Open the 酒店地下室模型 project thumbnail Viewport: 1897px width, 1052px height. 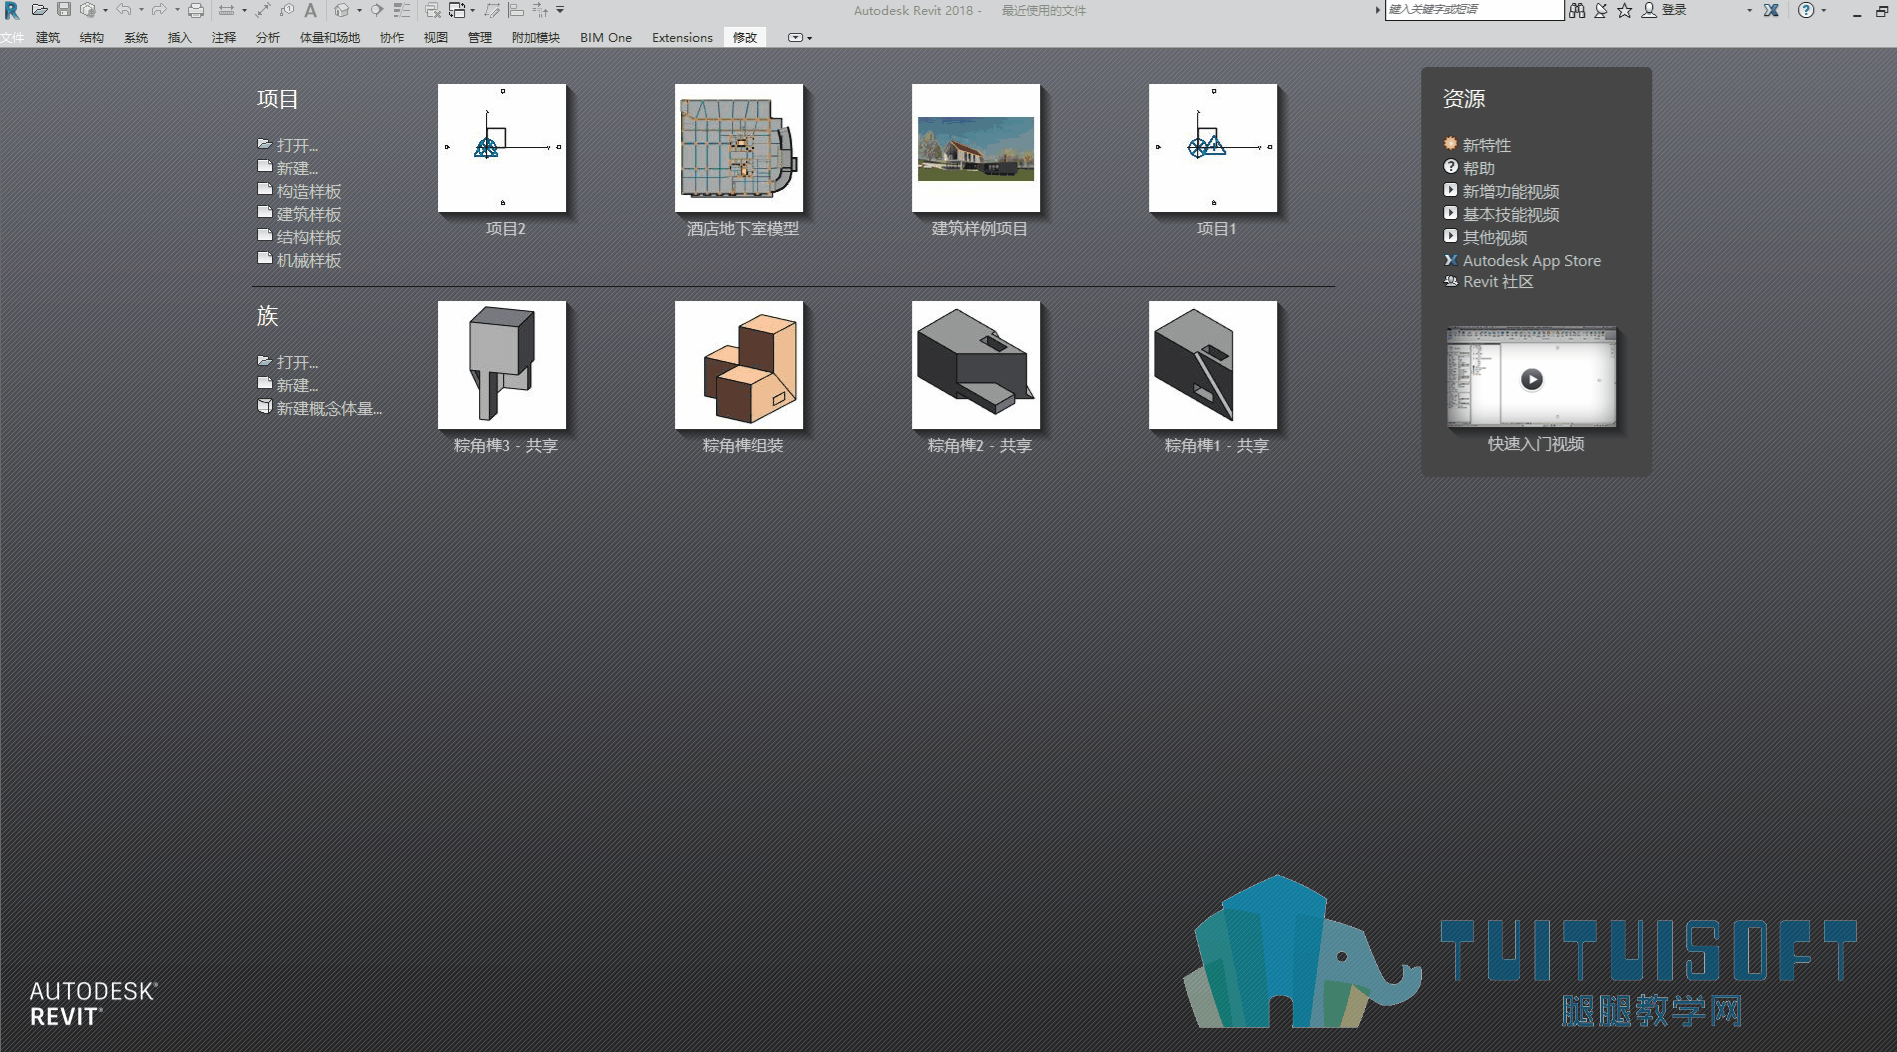739,148
